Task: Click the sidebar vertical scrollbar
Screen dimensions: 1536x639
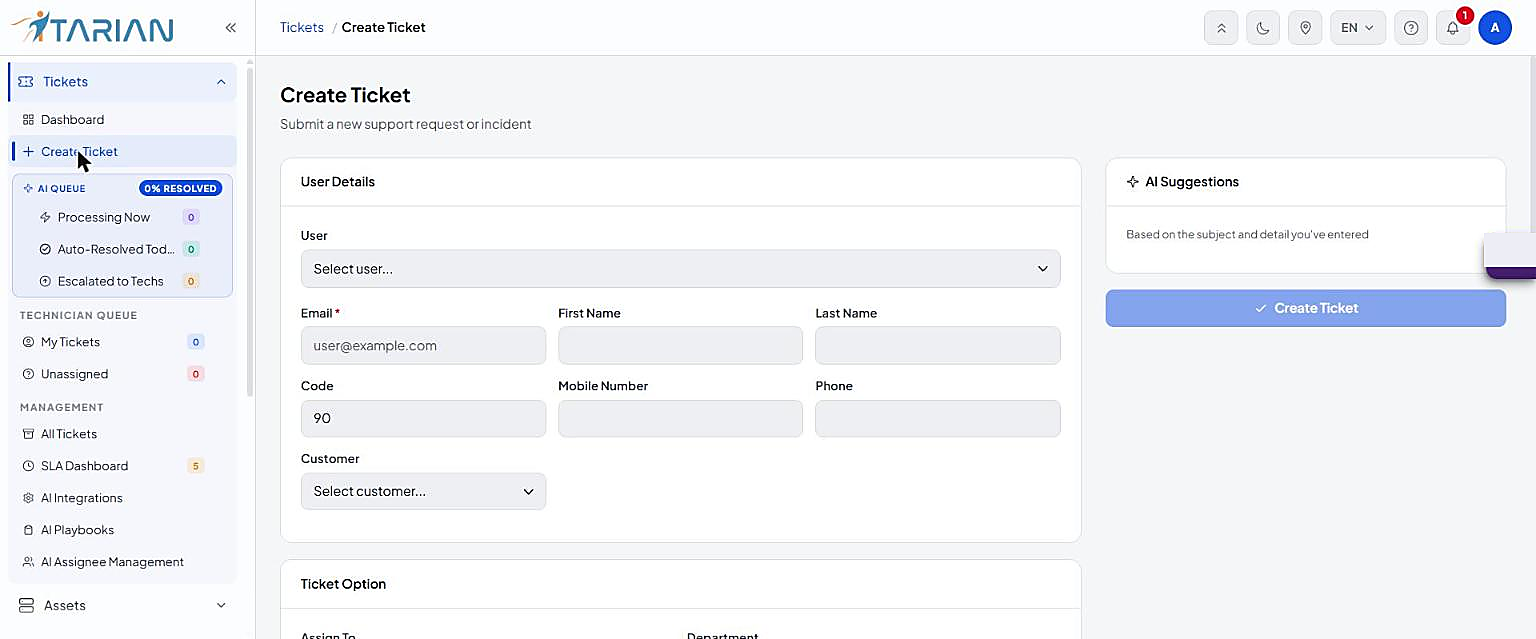Action: pyautogui.click(x=250, y=230)
